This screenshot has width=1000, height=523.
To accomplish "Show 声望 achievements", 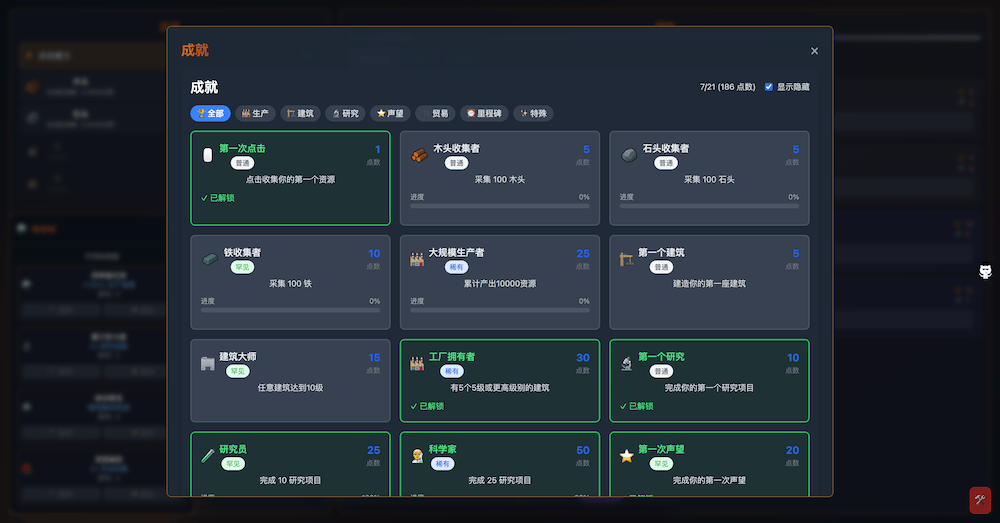I will pyautogui.click(x=390, y=114).
